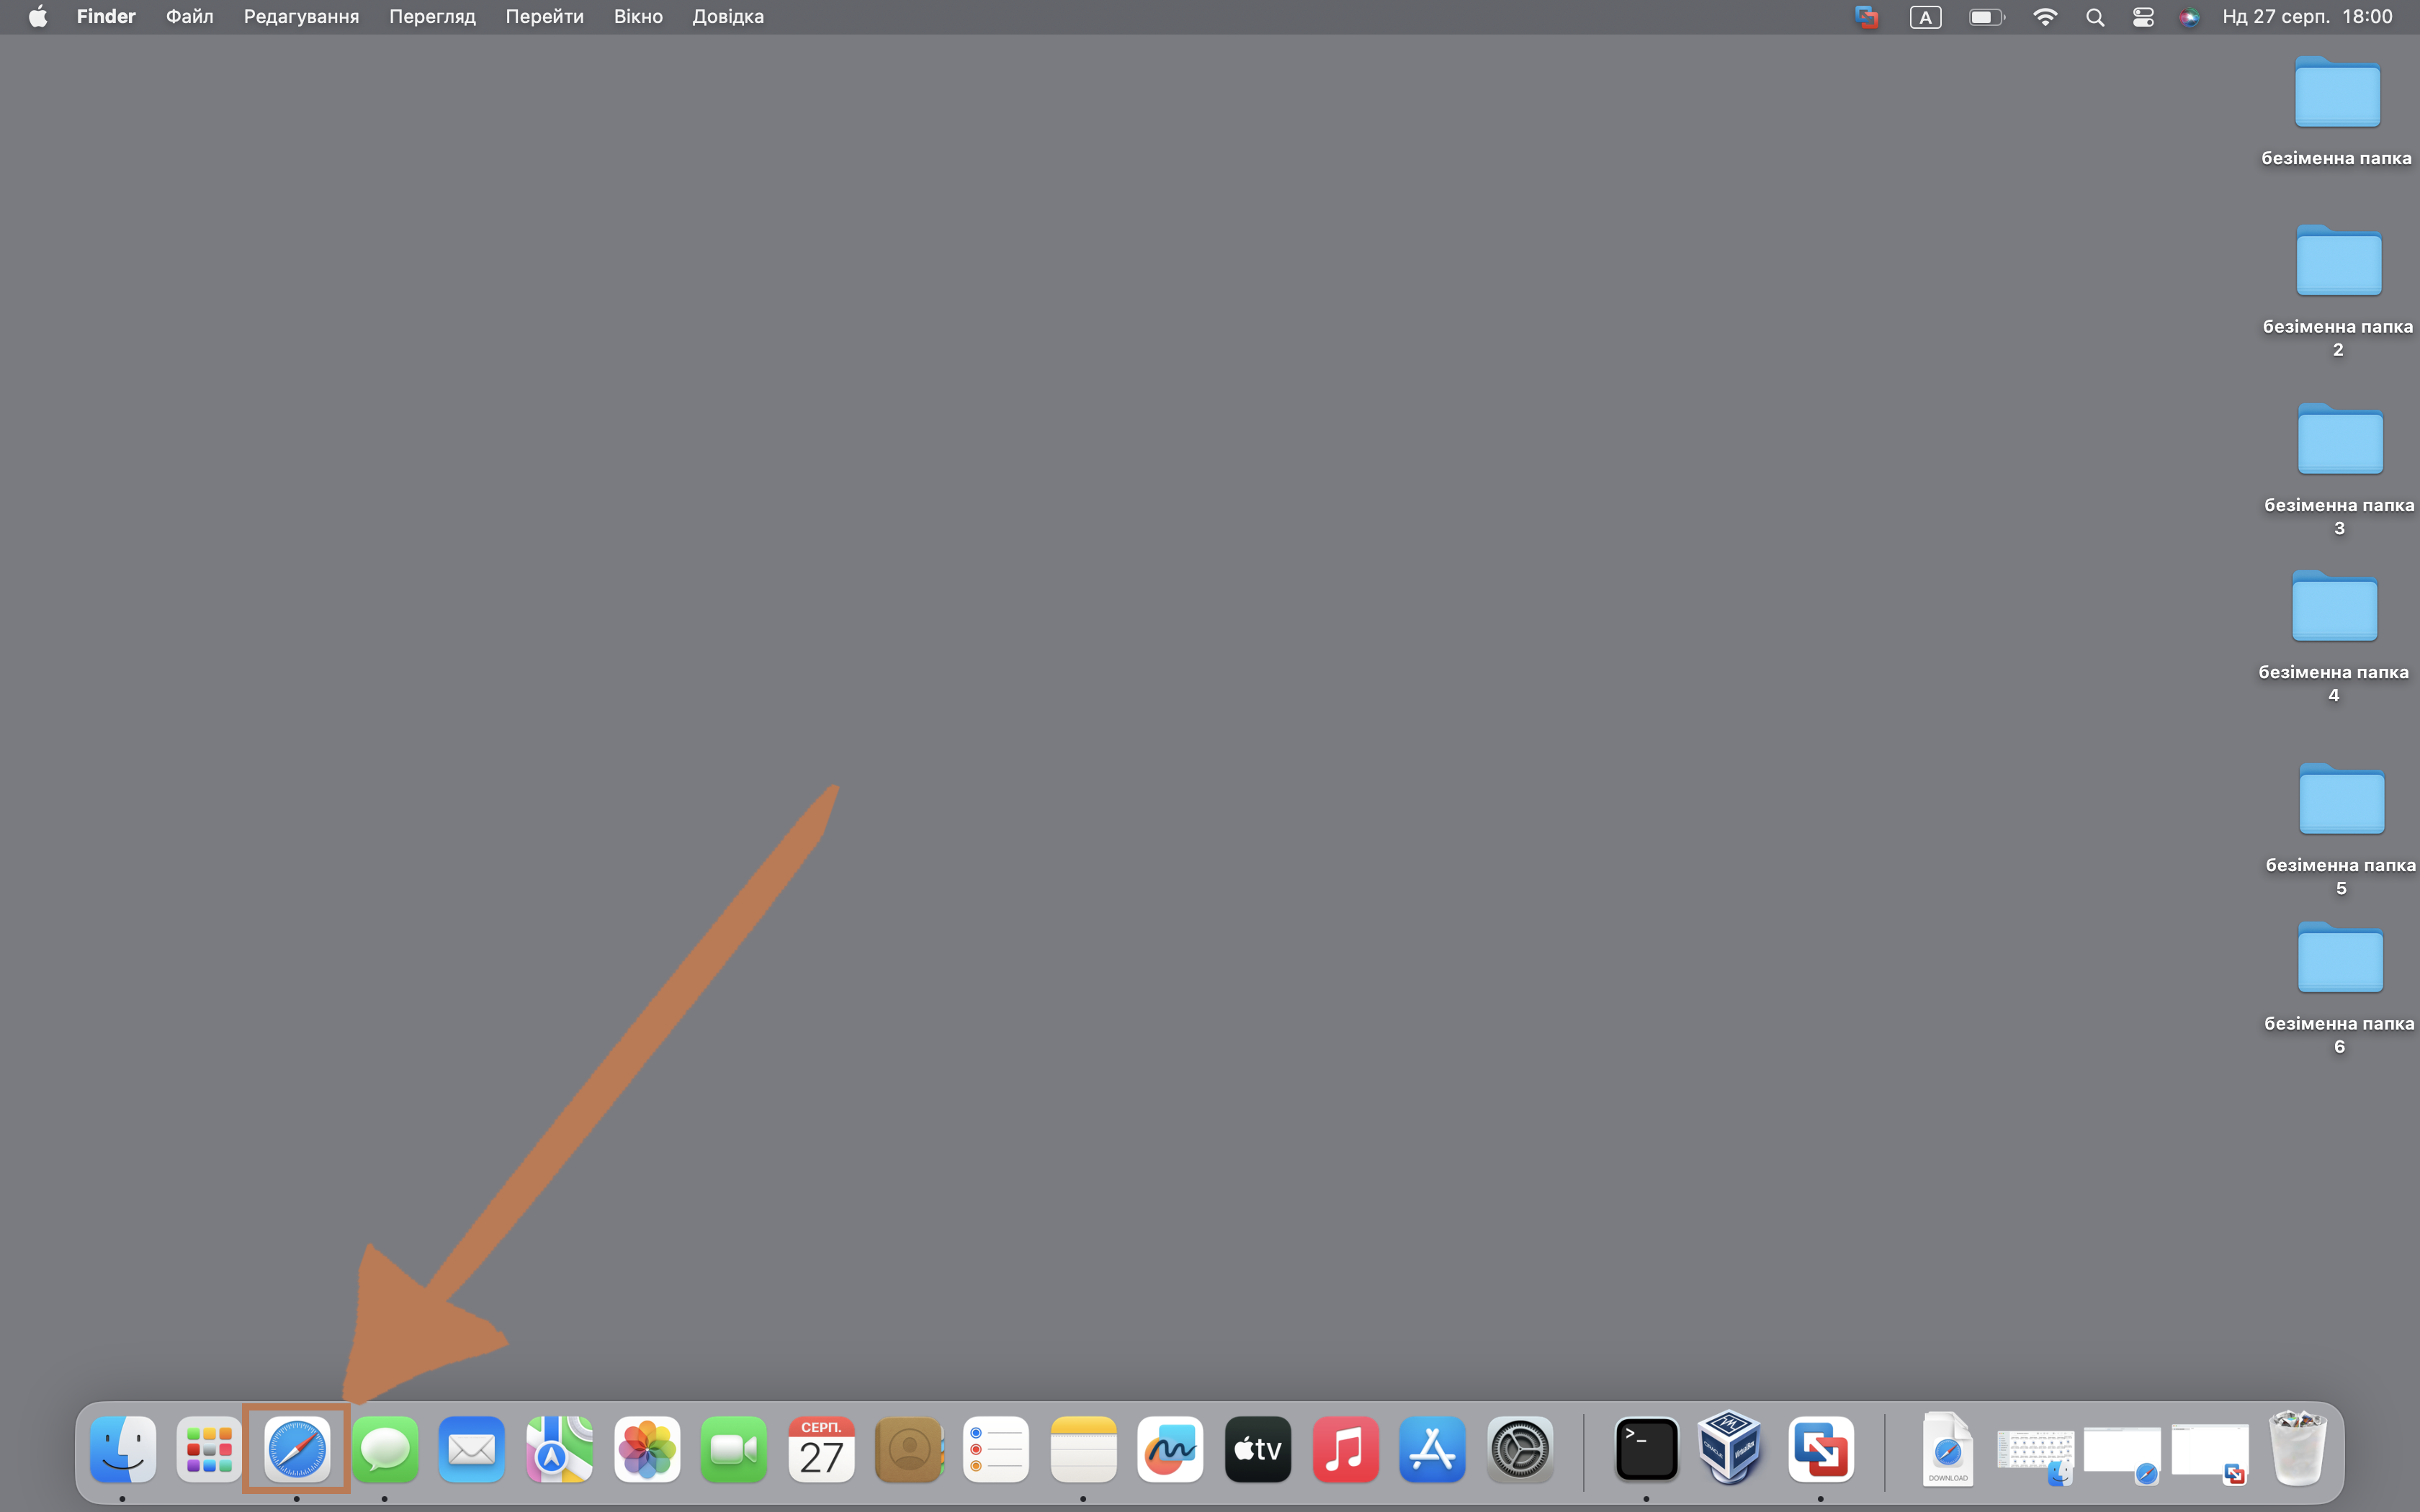Launch FaceTime from the Dock
Image resolution: width=2420 pixels, height=1512 pixels.
734,1449
